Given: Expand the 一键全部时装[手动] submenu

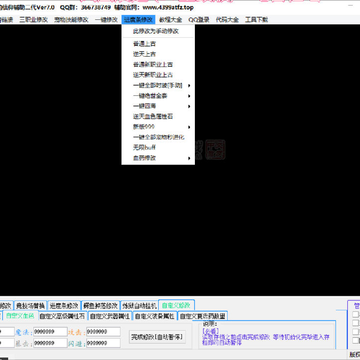Looking at the screenshot, I should pos(158,86).
